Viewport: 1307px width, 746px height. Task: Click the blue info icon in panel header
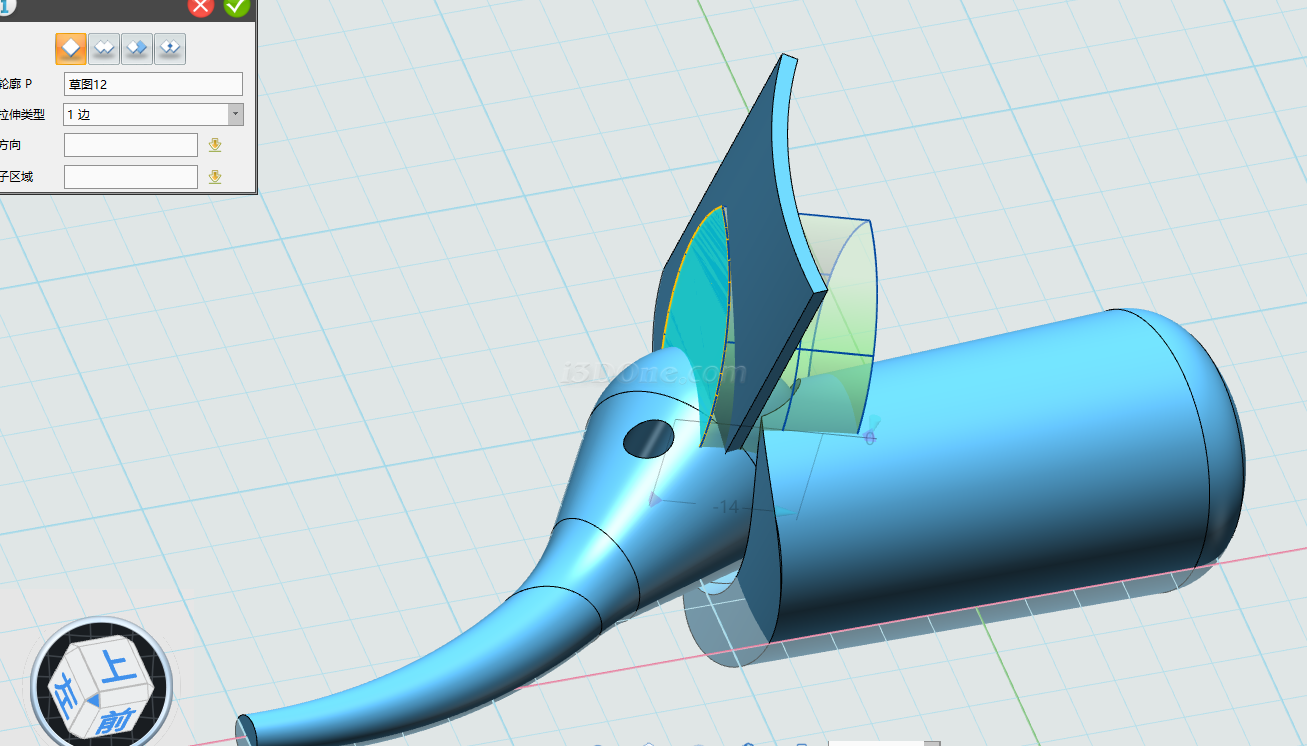pos(8,6)
